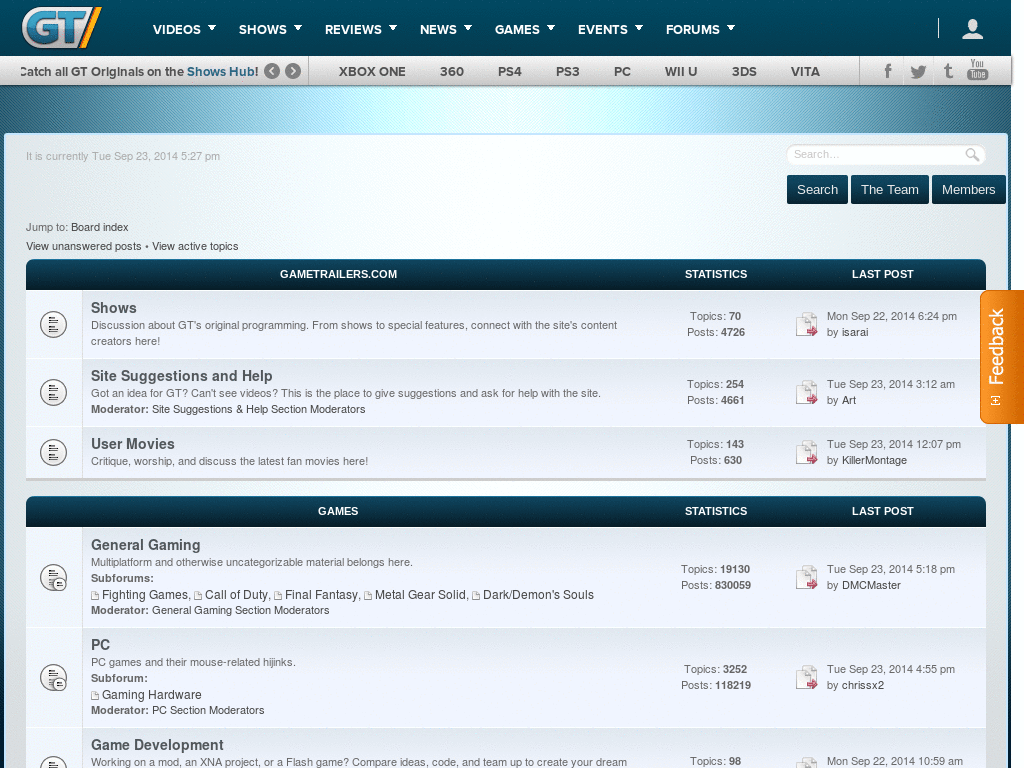
Task: Select the 360 platform tab
Action: 452,72
